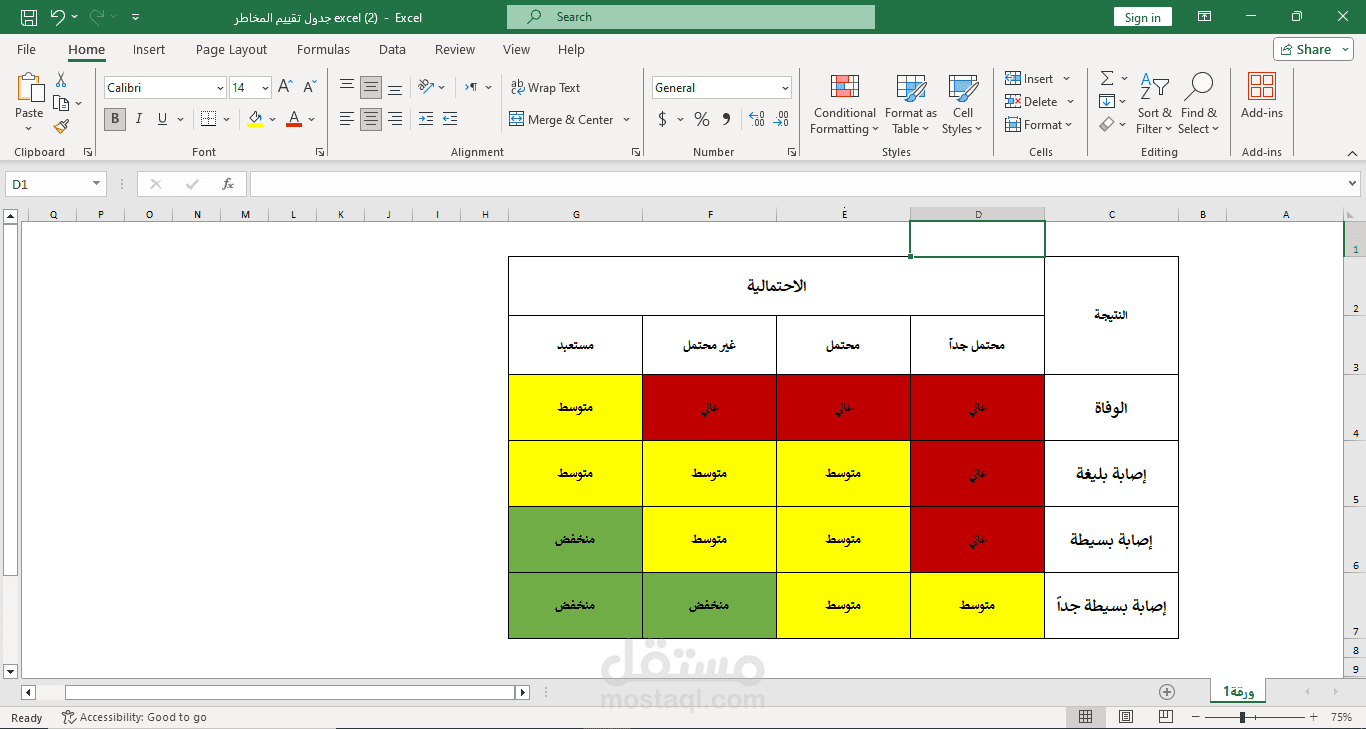Switch to the Review tab
The height and width of the screenshot is (729, 1366).
click(455, 49)
